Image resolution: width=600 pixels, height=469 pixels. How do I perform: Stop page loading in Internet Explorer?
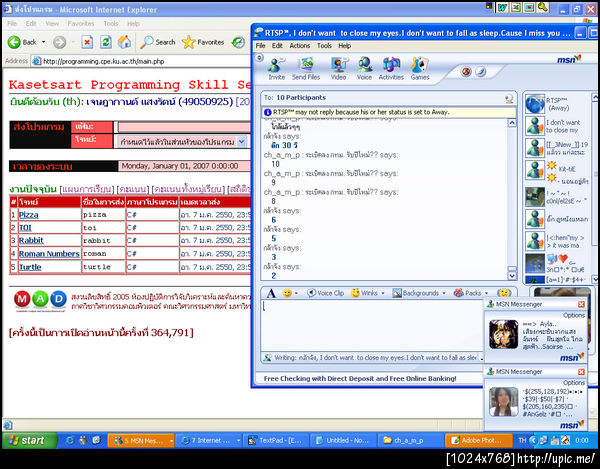[87, 42]
